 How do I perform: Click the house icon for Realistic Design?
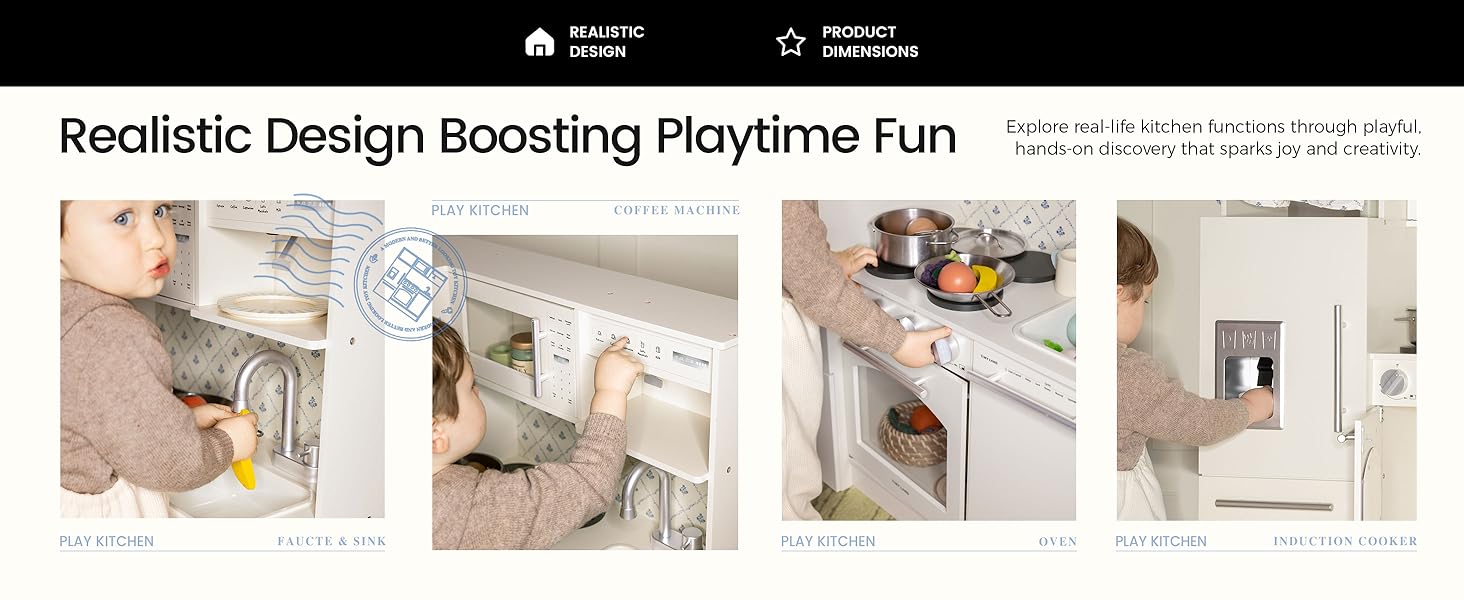(539, 42)
